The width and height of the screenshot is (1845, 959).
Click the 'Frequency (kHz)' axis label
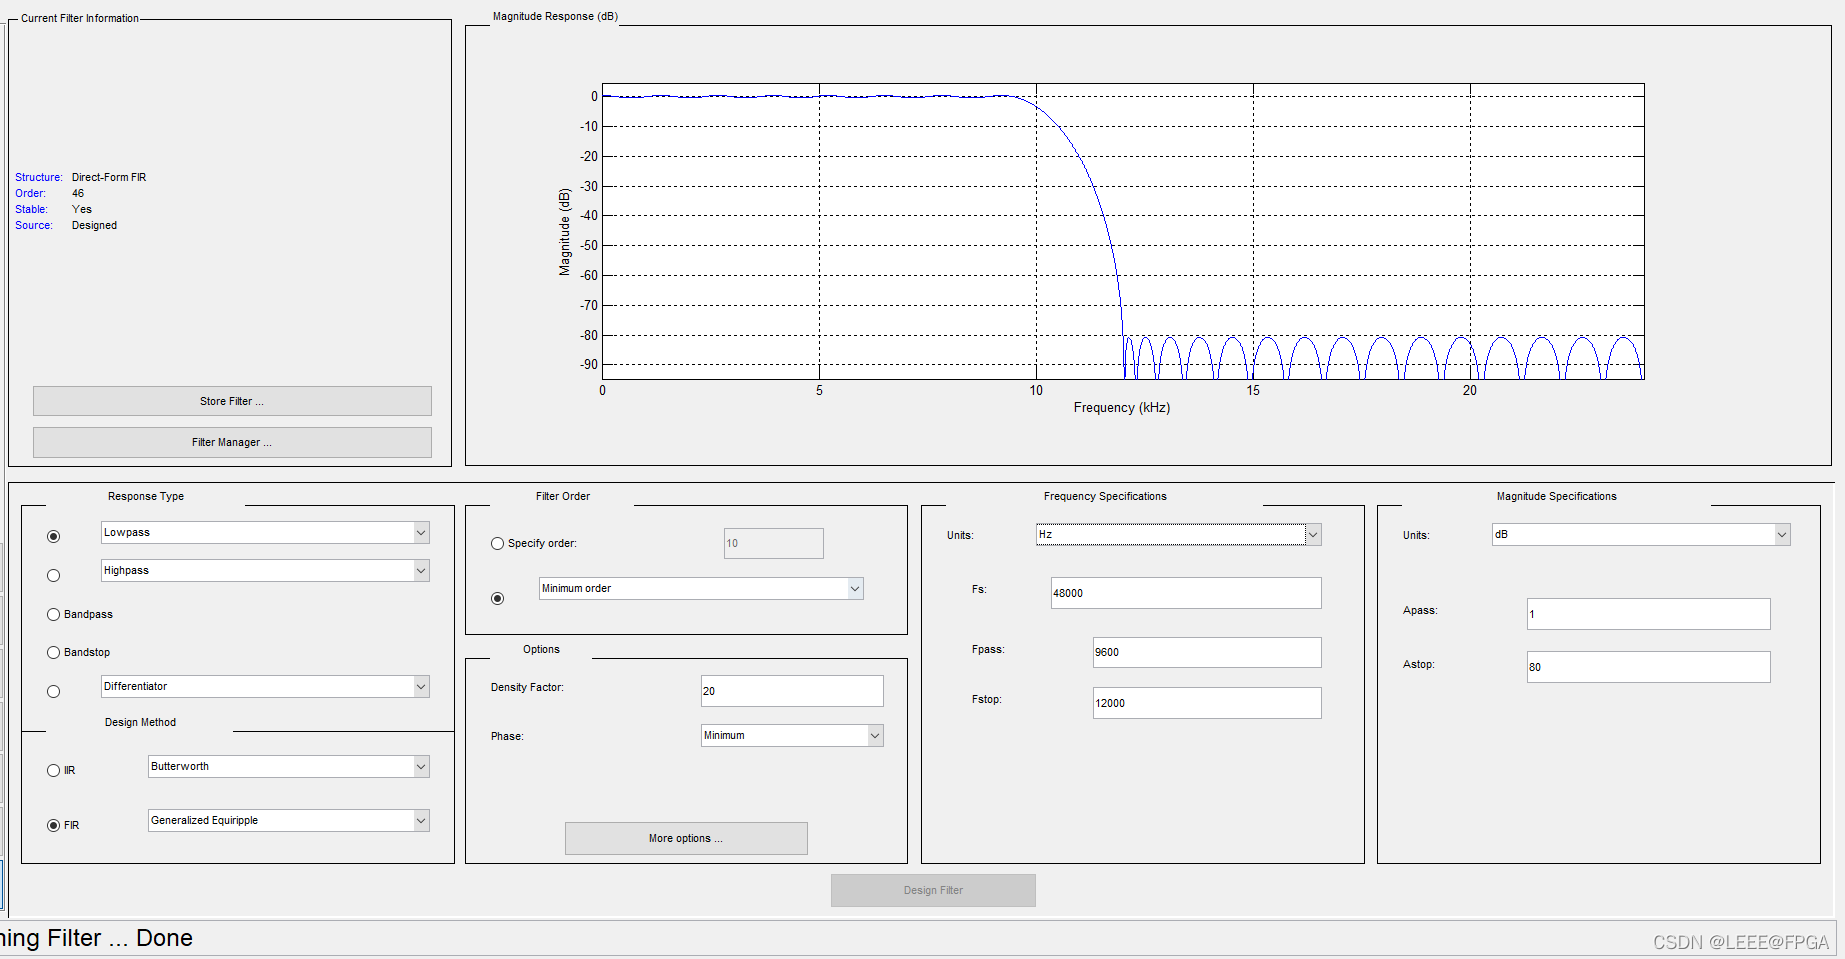coord(1122,407)
